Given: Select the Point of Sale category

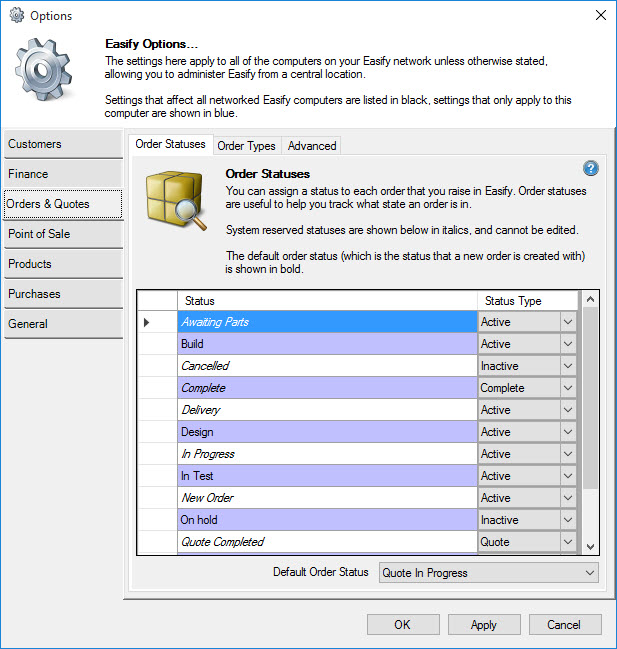Looking at the screenshot, I should tap(63, 234).
